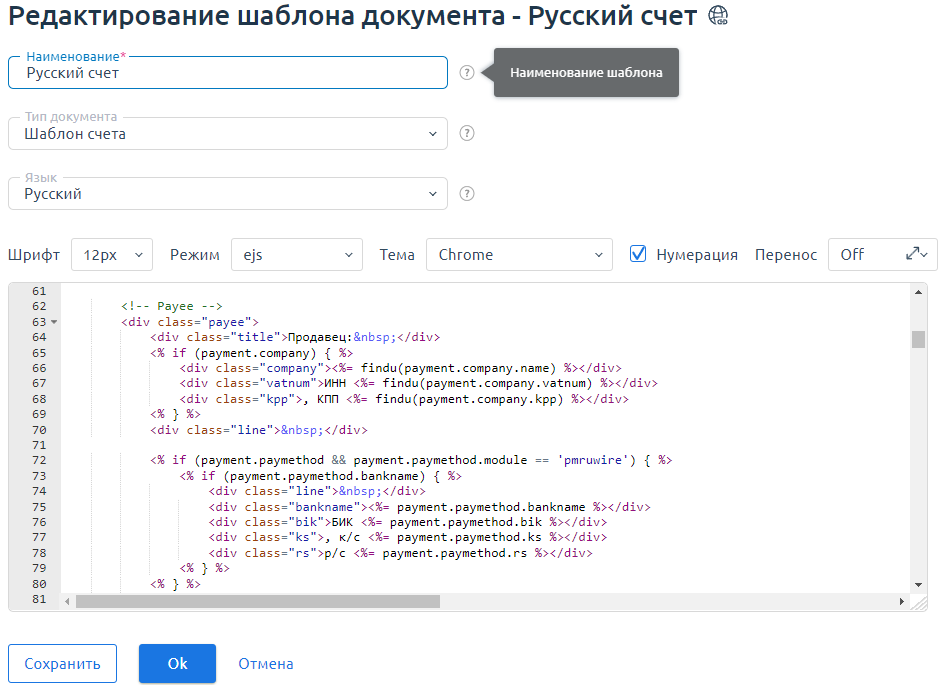Viewport: 944px width, 685px height.
Task: Click the globe icon beside the page title
Action: tap(718, 15)
